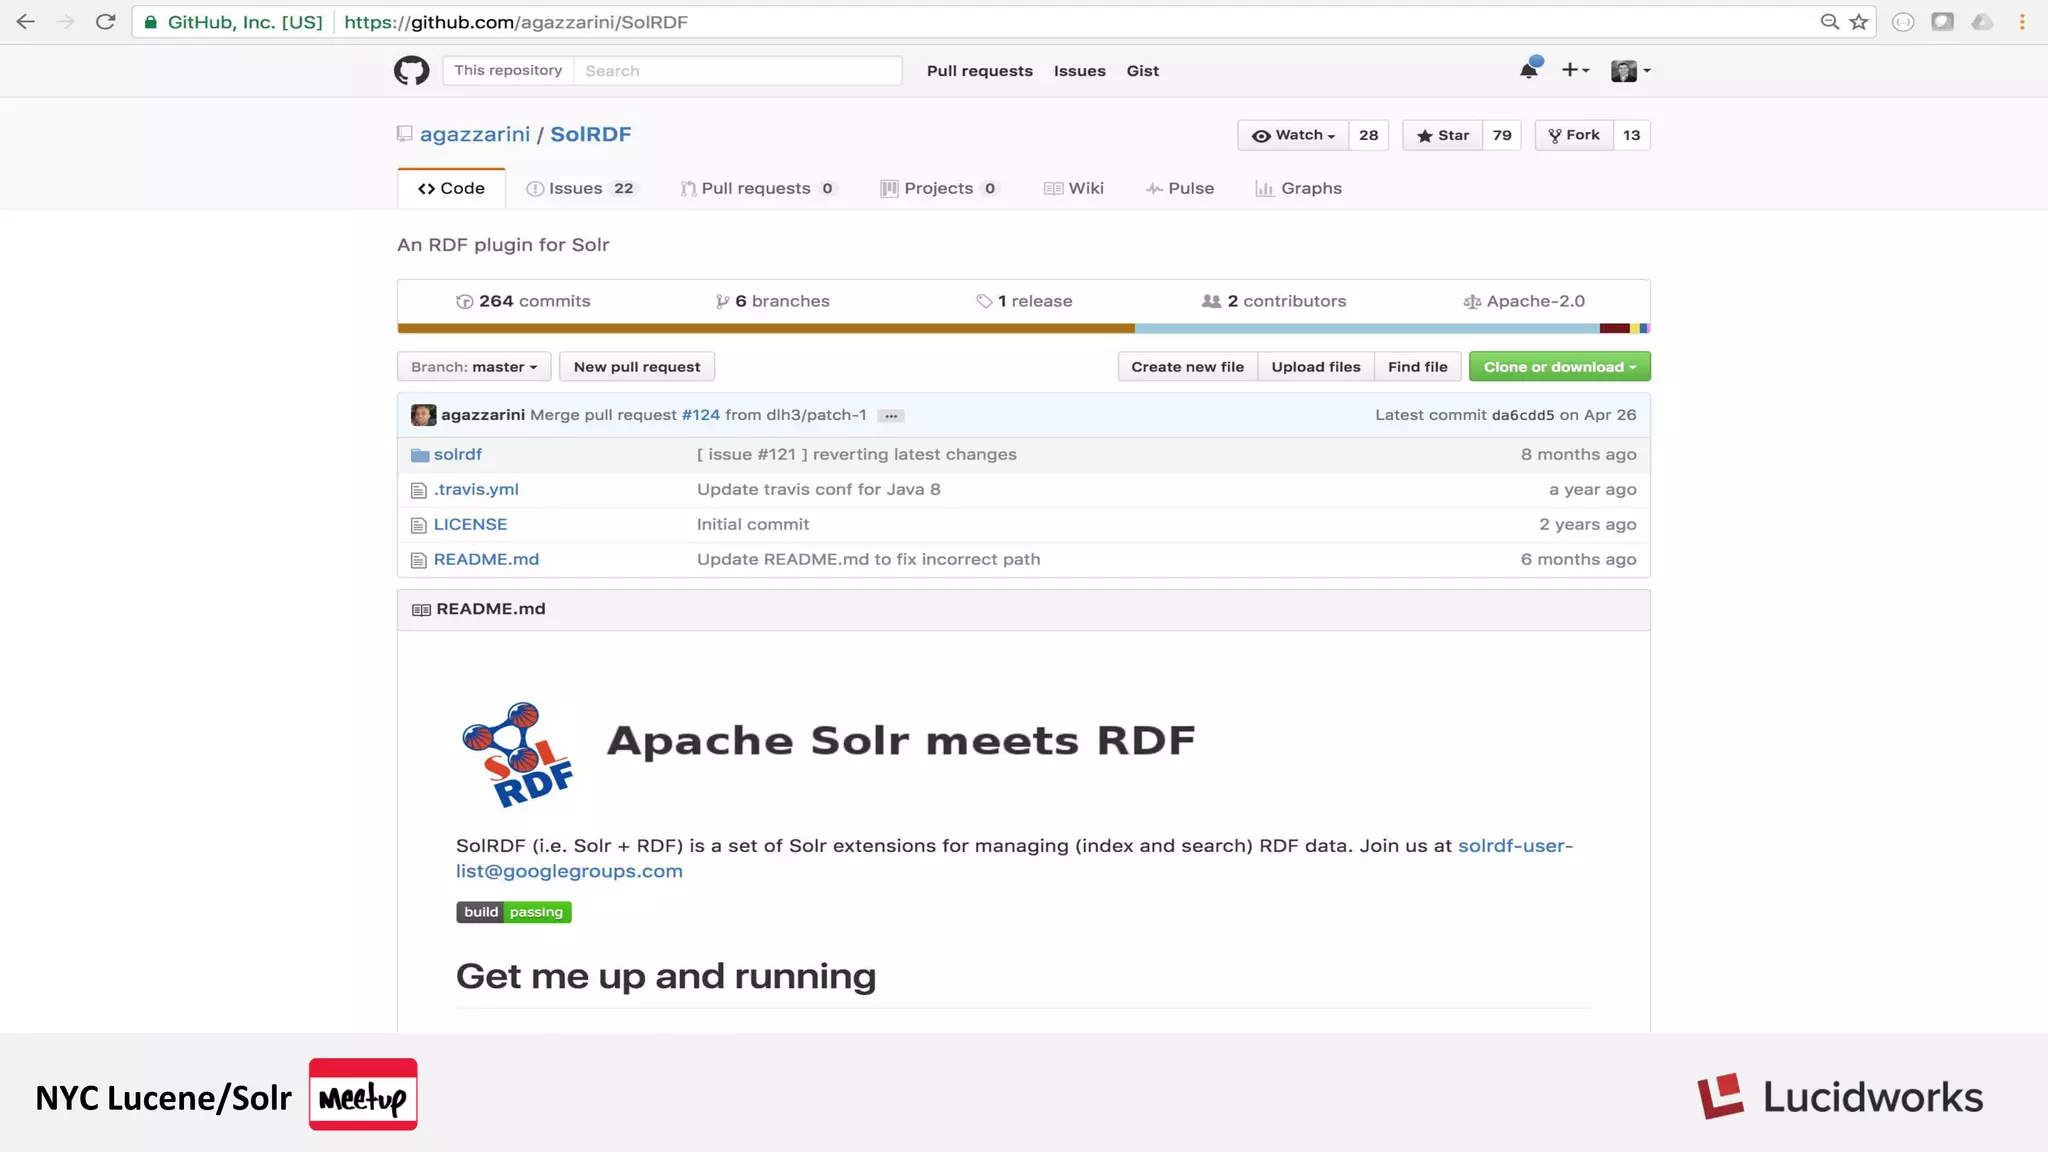Click the stargazers count 79
This screenshot has height=1152, width=2048.
coord(1502,135)
